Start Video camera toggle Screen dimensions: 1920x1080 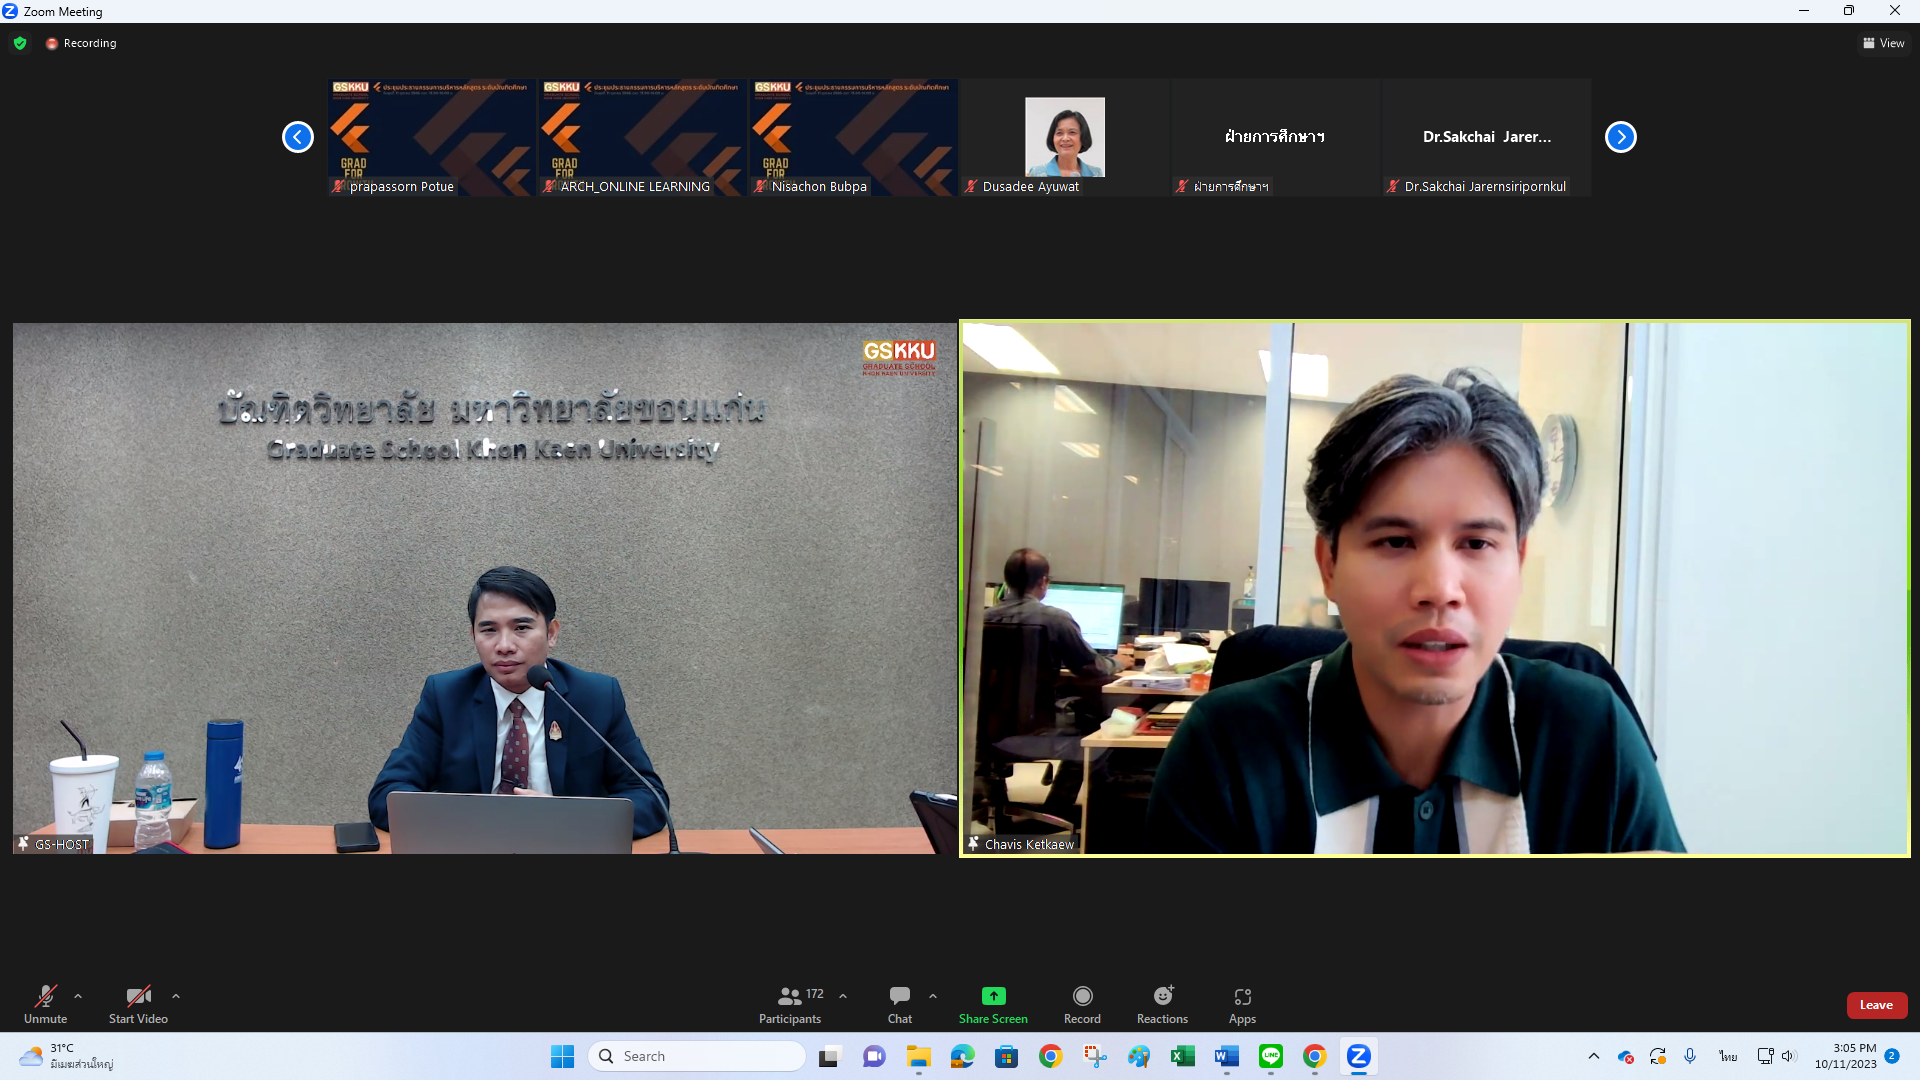pyautogui.click(x=138, y=1003)
